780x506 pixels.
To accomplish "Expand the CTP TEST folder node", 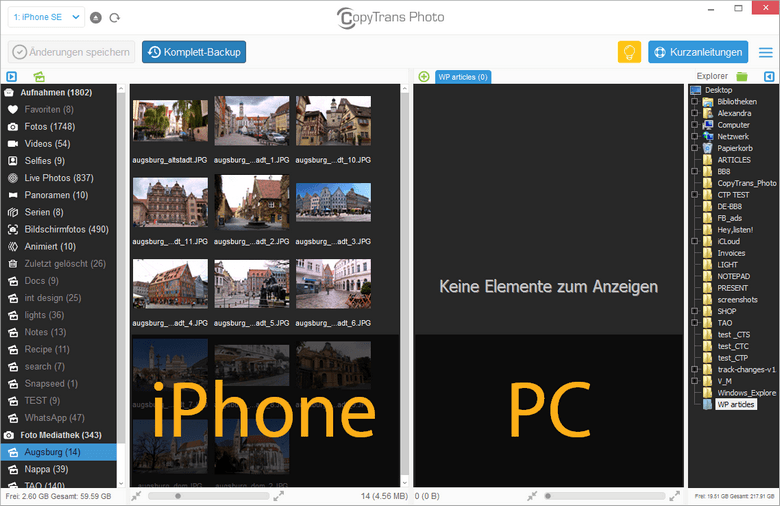I will tap(695, 195).
